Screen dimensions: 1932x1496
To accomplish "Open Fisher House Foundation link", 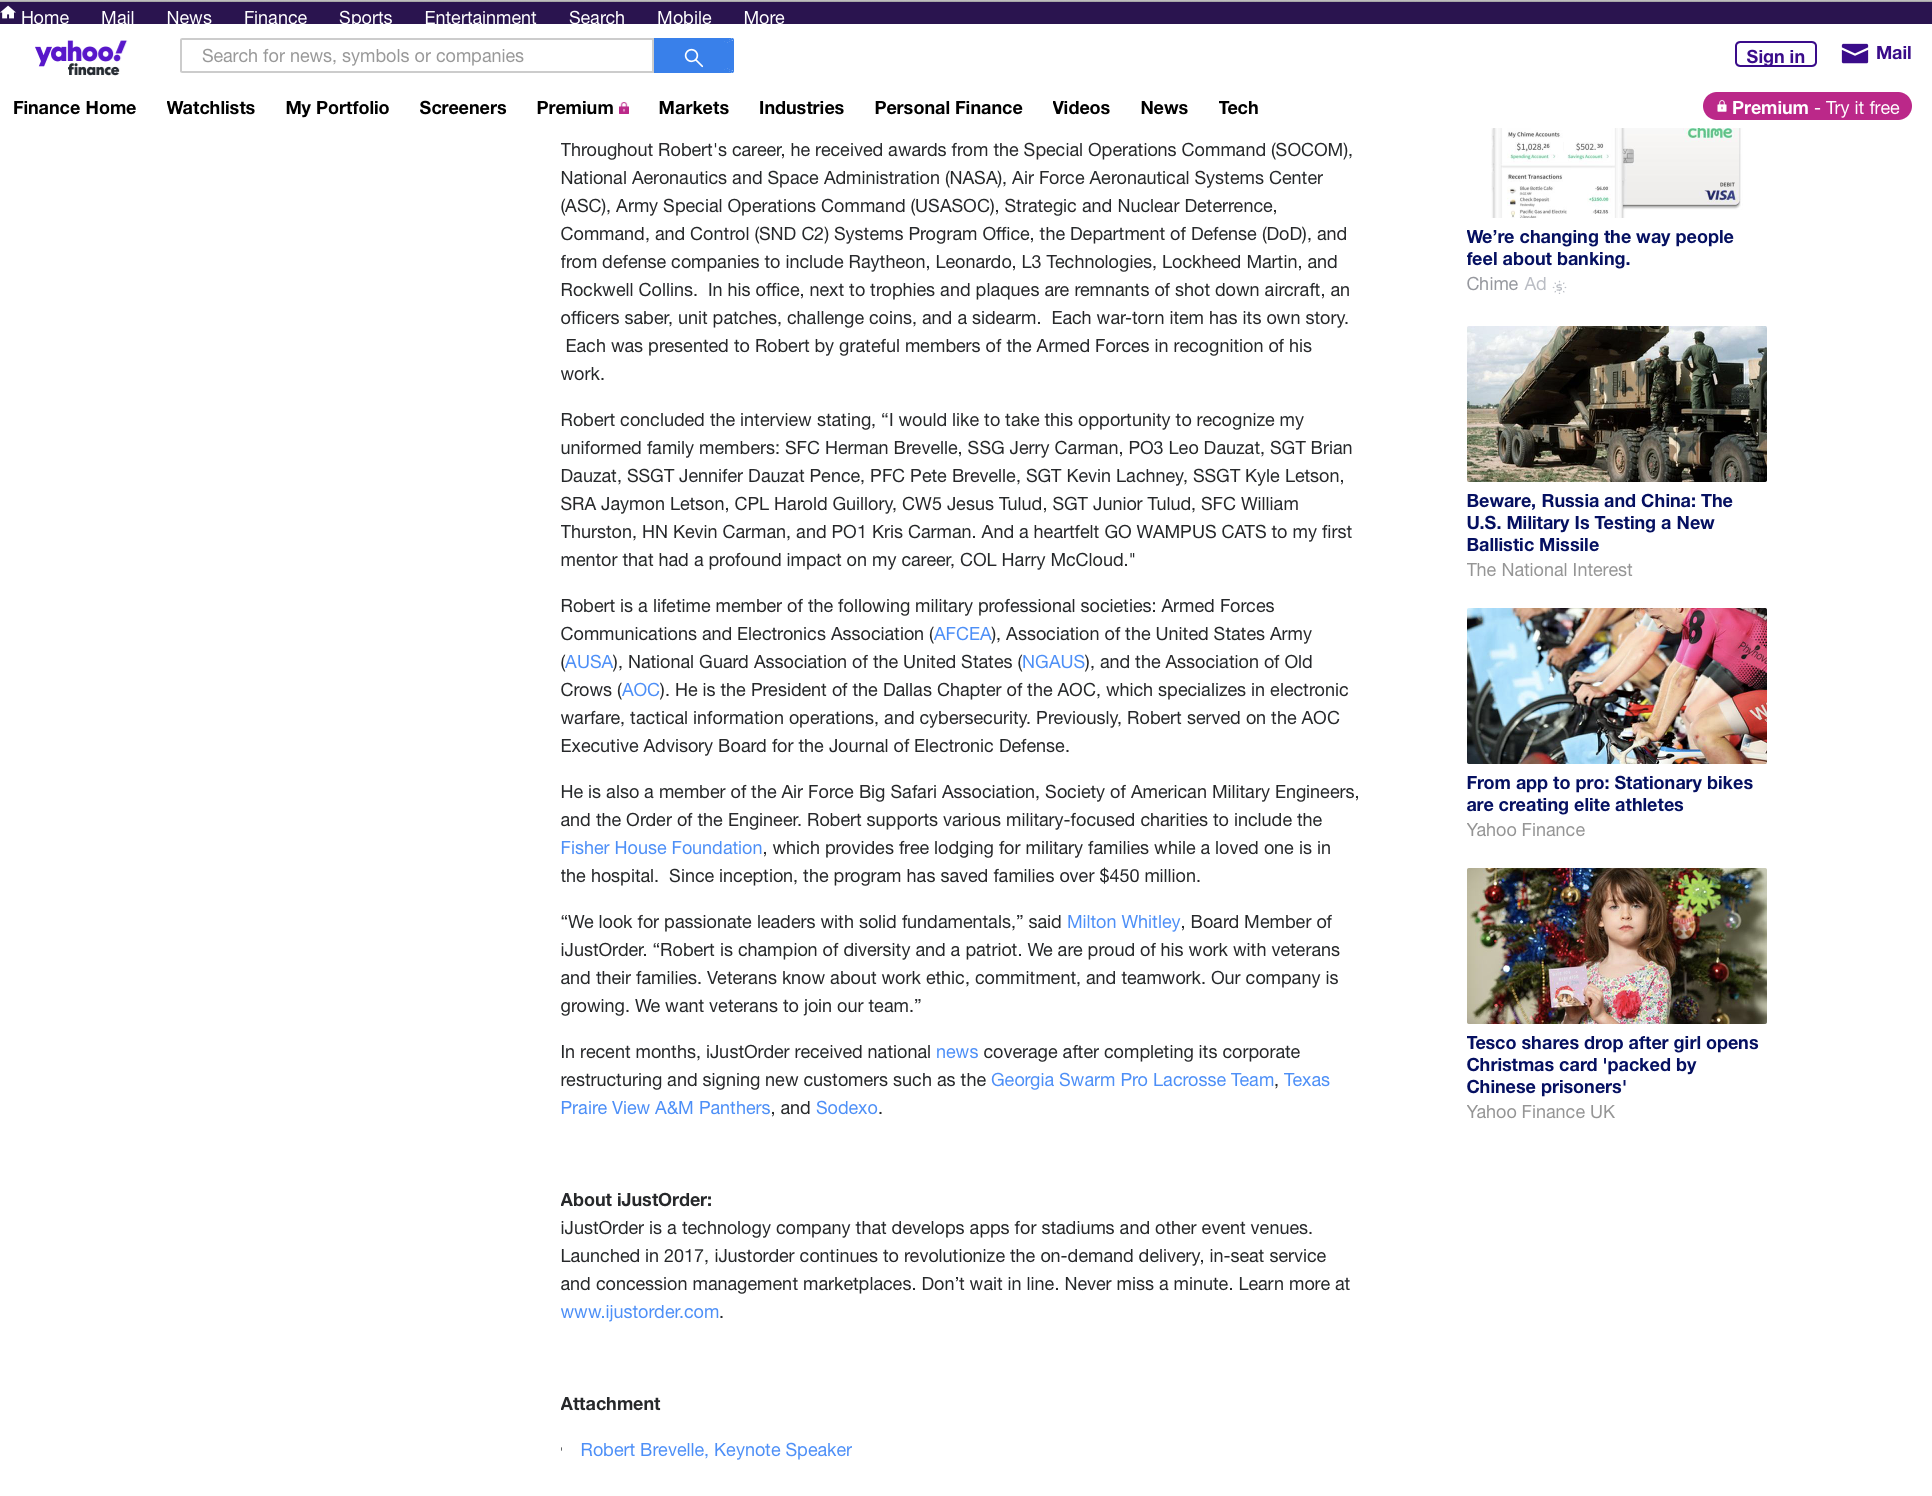I will click(661, 848).
